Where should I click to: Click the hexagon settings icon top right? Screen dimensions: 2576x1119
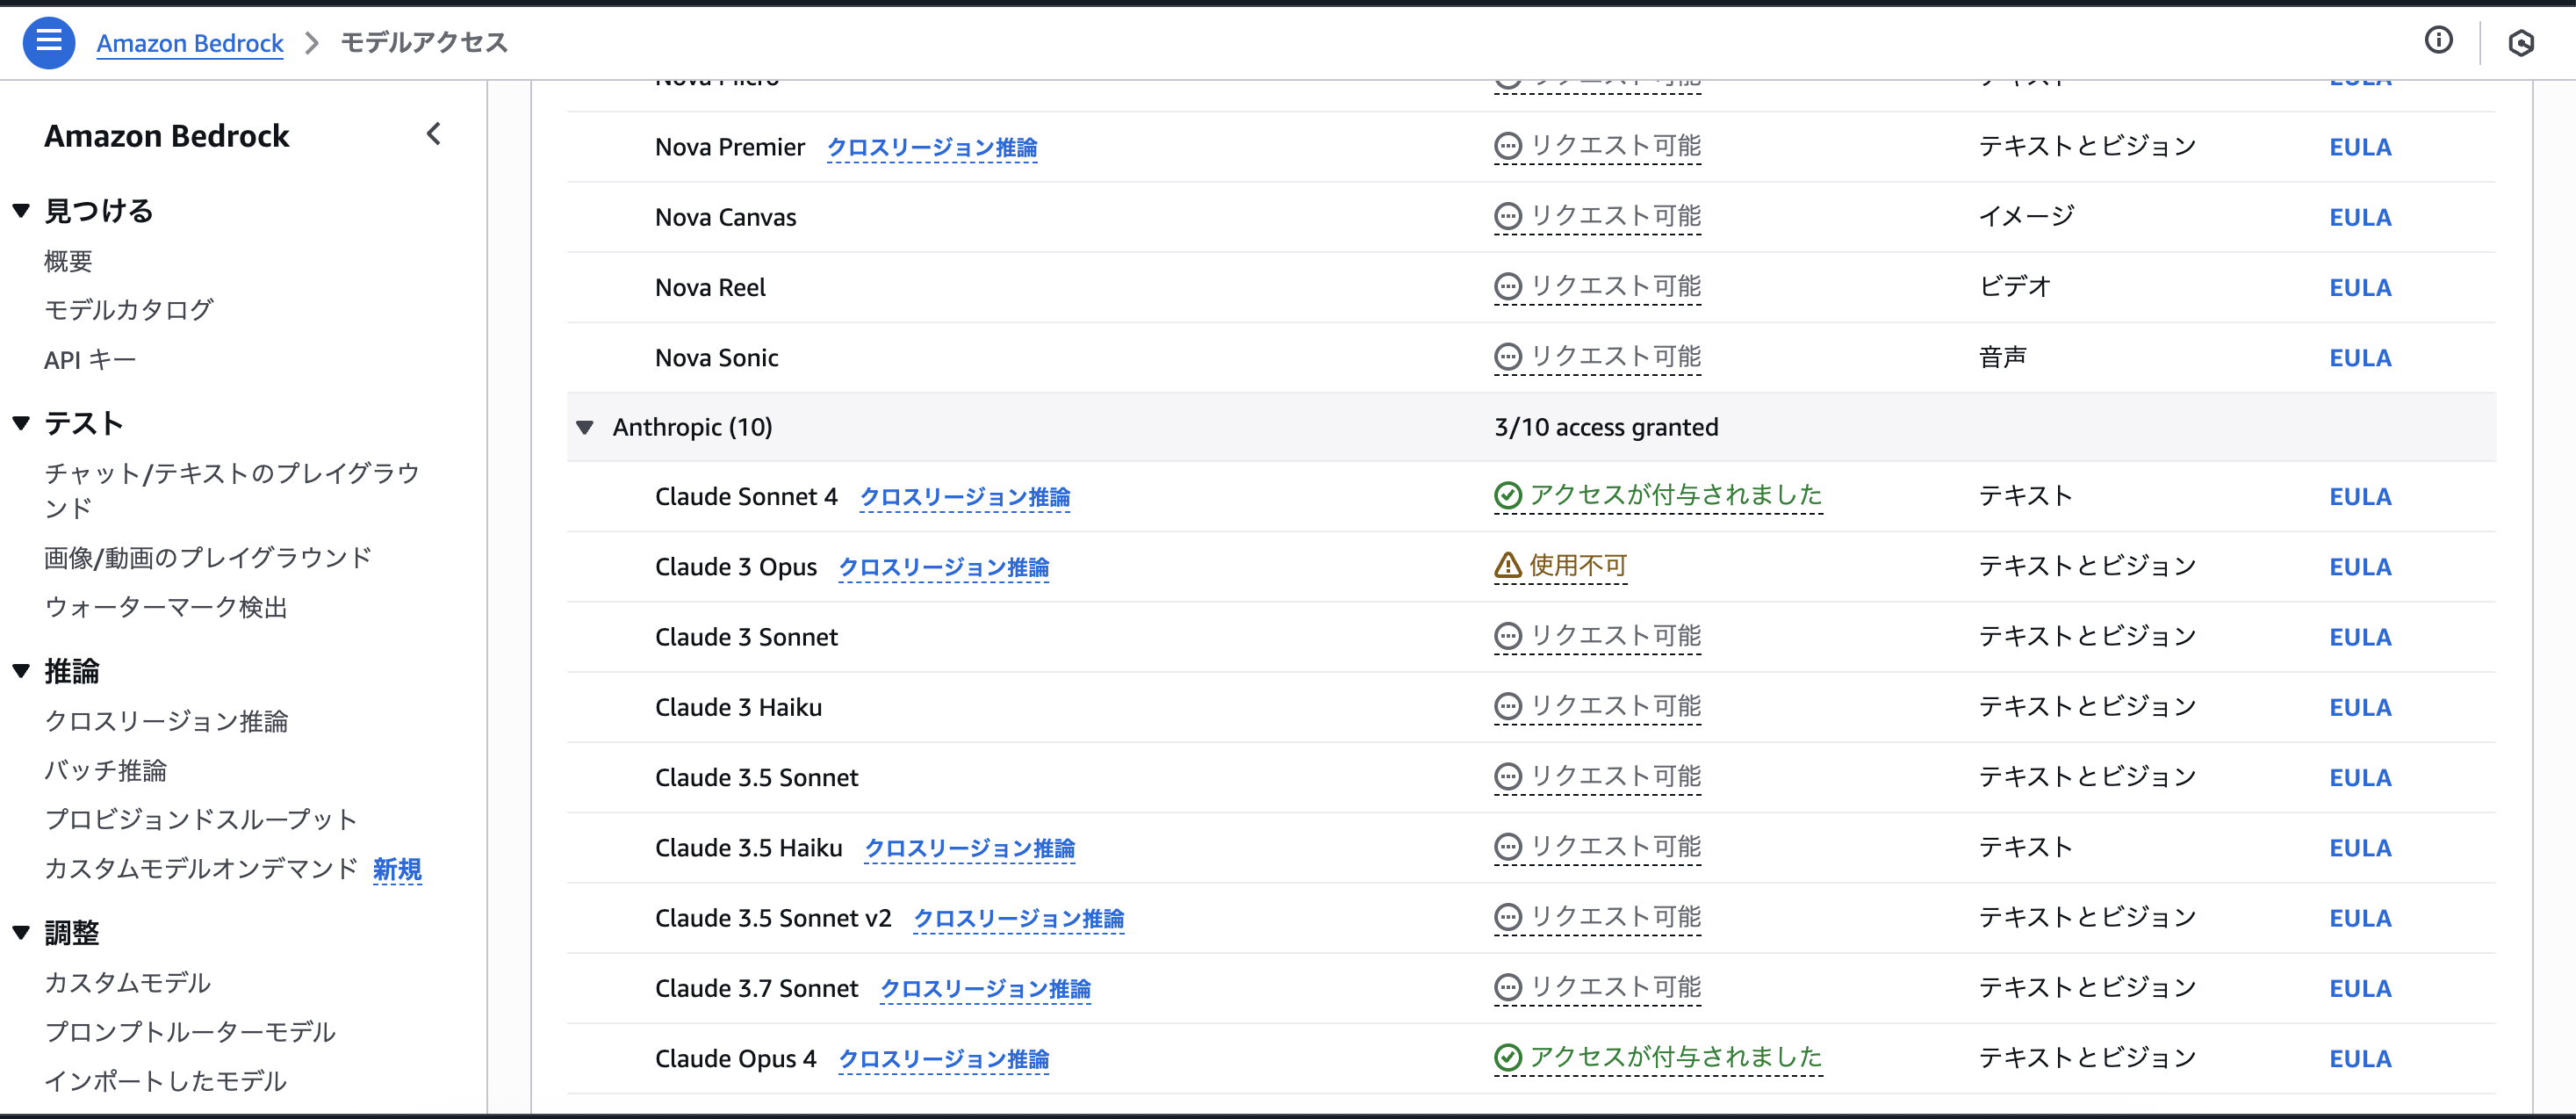2520,43
